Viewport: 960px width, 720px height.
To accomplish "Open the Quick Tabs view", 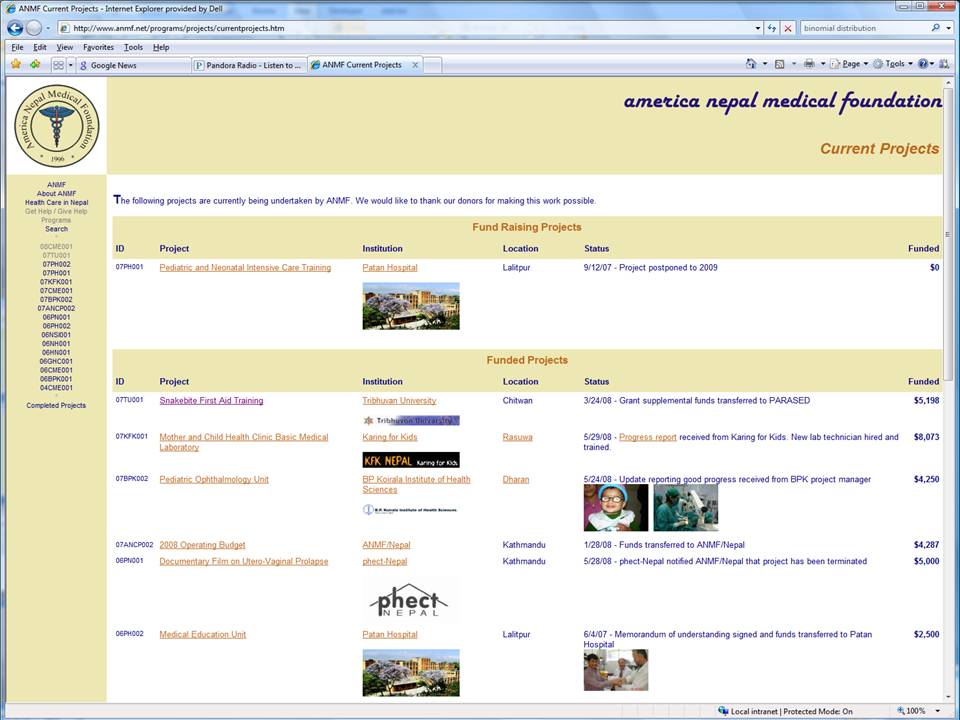I will pos(58,65).
